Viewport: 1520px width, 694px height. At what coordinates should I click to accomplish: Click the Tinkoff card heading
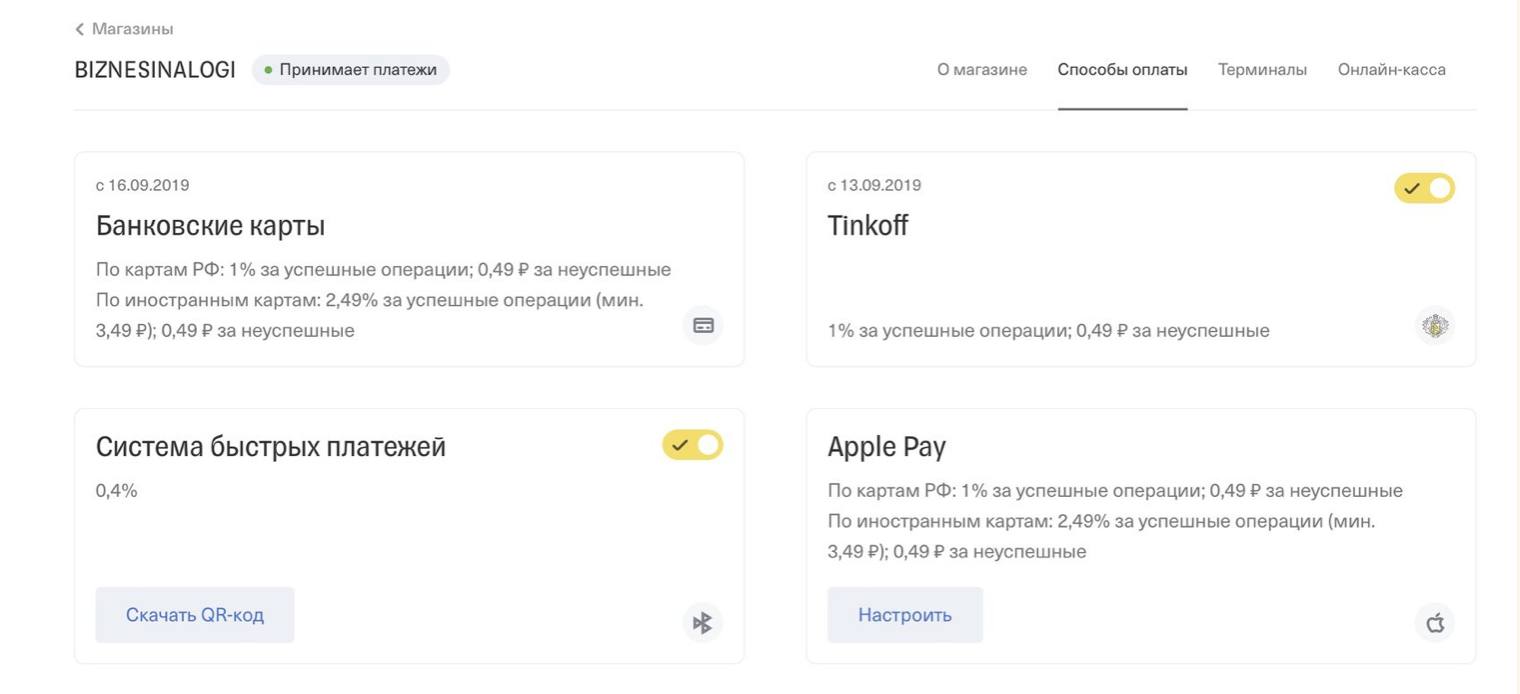pyautogui.click(x=868, y=226)
